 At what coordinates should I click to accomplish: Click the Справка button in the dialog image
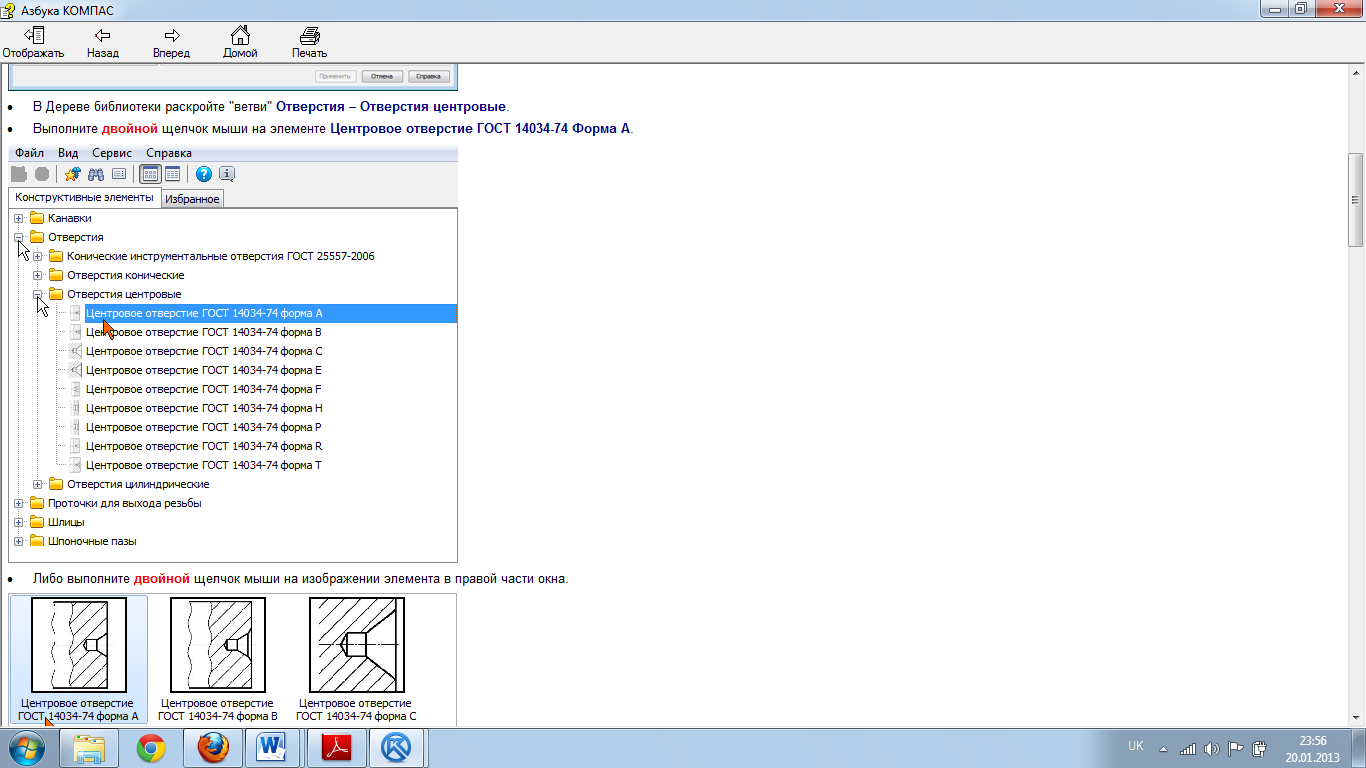428,76
